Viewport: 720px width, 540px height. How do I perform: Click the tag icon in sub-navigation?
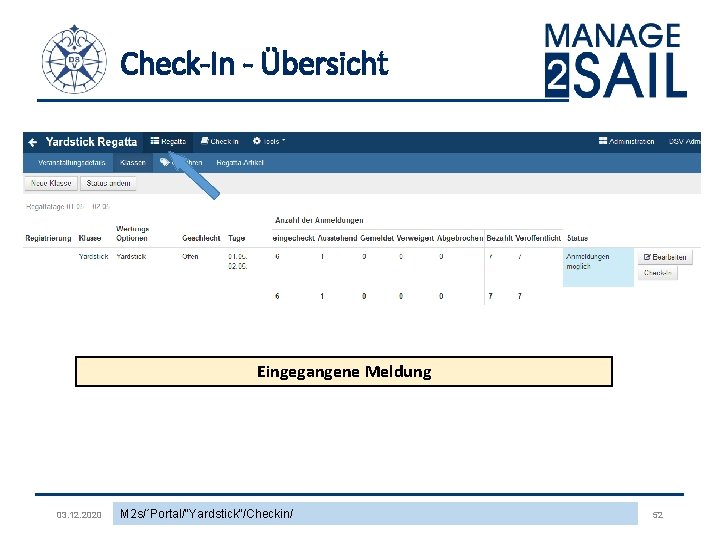pyautogui.click(x=164, y=162)
